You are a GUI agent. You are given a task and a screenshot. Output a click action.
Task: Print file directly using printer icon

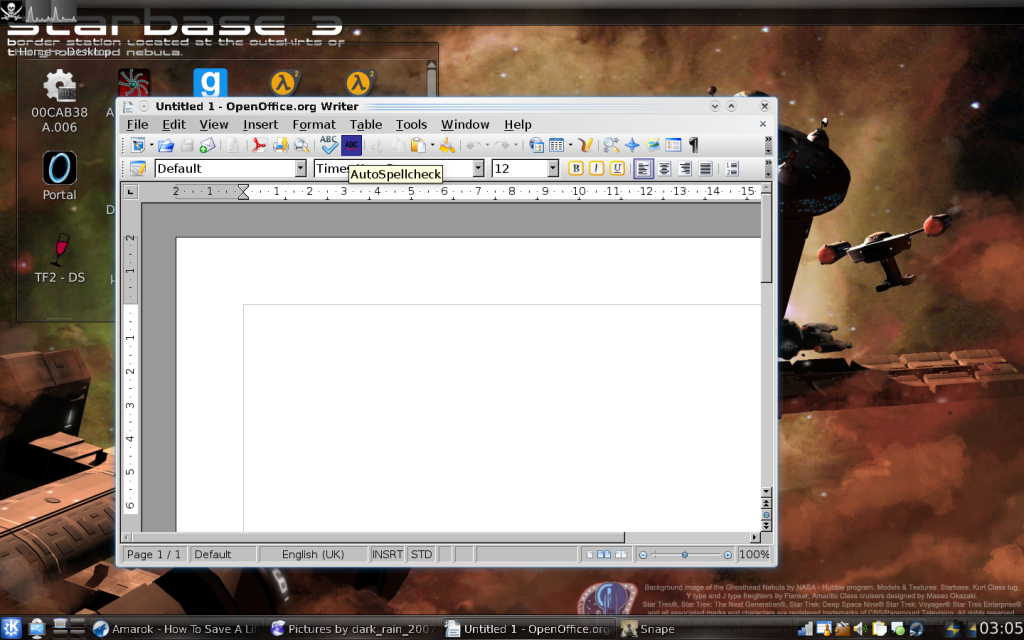tap(280, 145)
